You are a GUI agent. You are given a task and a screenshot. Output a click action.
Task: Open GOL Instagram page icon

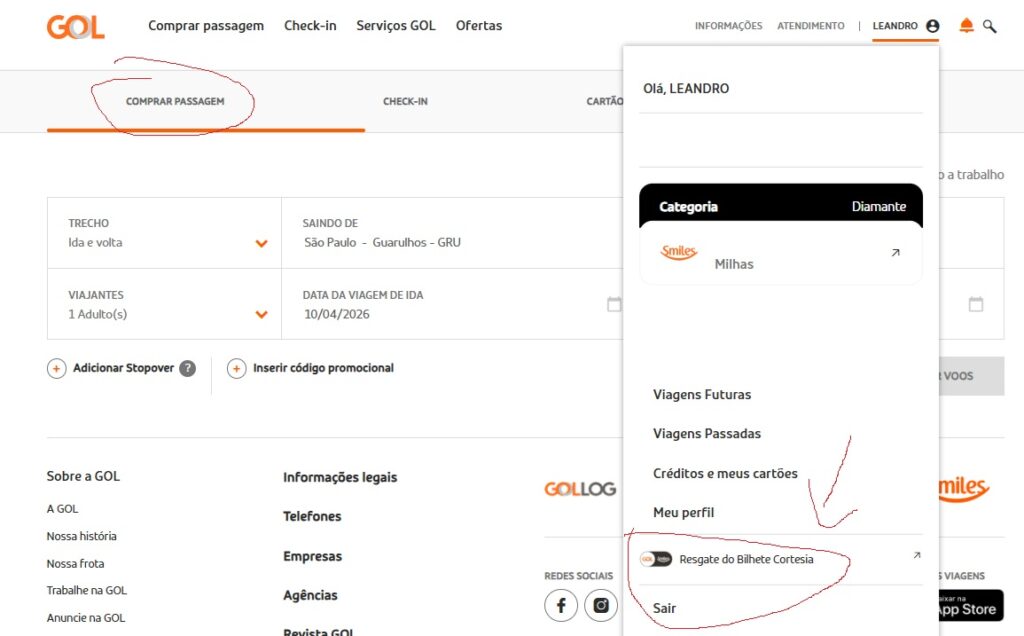[601, 605]
